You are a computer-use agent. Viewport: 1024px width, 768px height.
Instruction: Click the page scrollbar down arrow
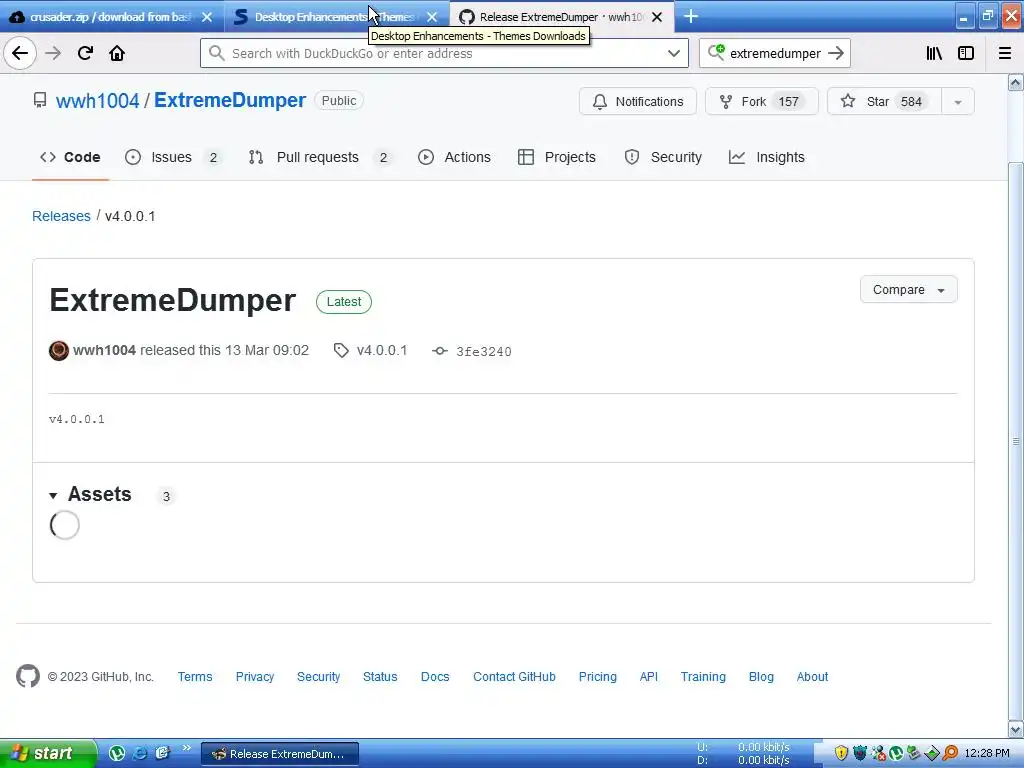(1016, 729)
